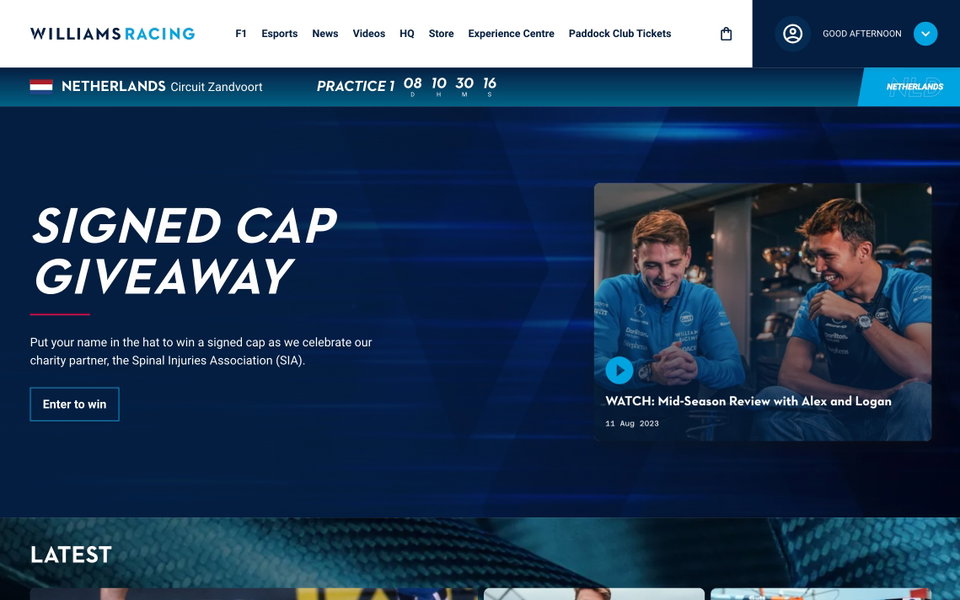Click the SIGNED CAP GIVEAWAY headline

tap(184, 251)
